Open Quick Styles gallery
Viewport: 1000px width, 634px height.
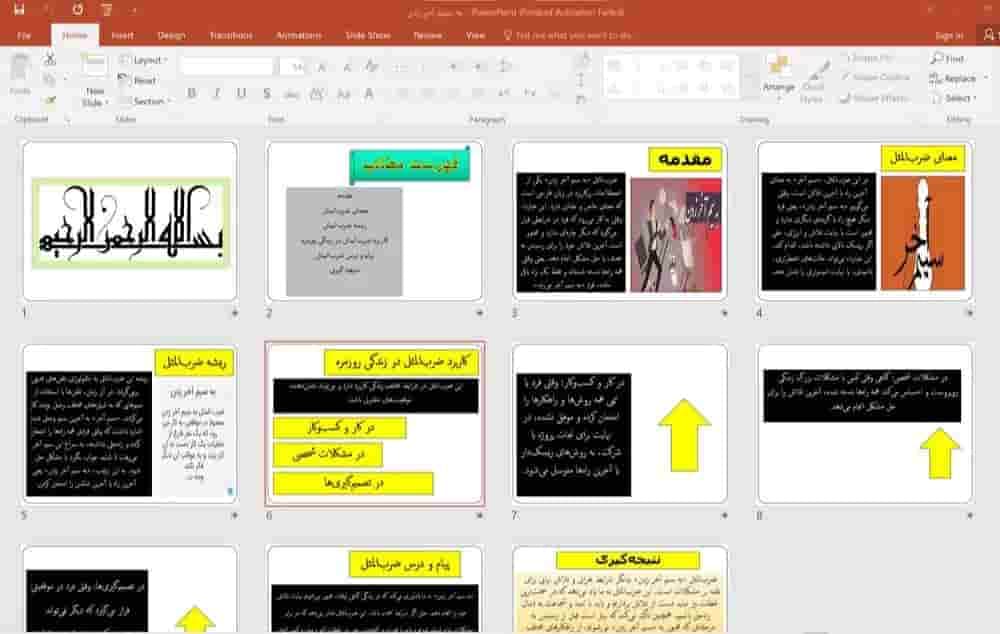pyautogui.click(x=812, y=82)
